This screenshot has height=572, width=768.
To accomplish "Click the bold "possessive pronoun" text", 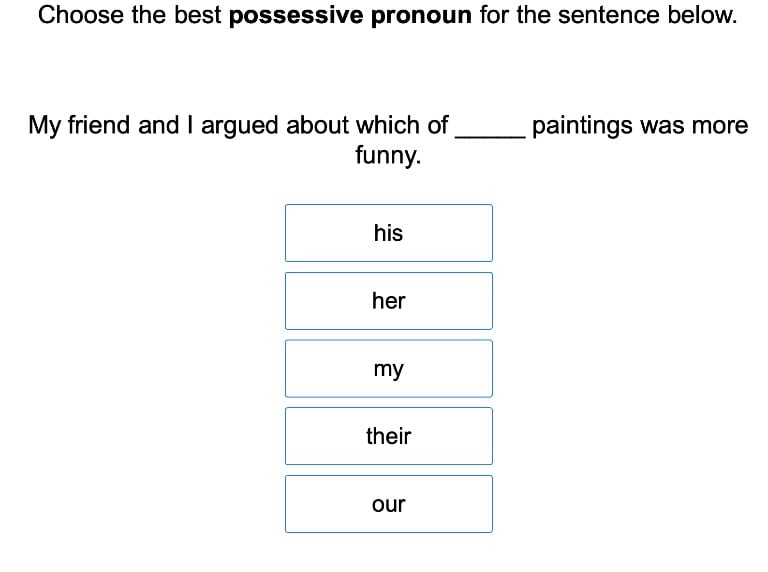I will tap(350, 16).
